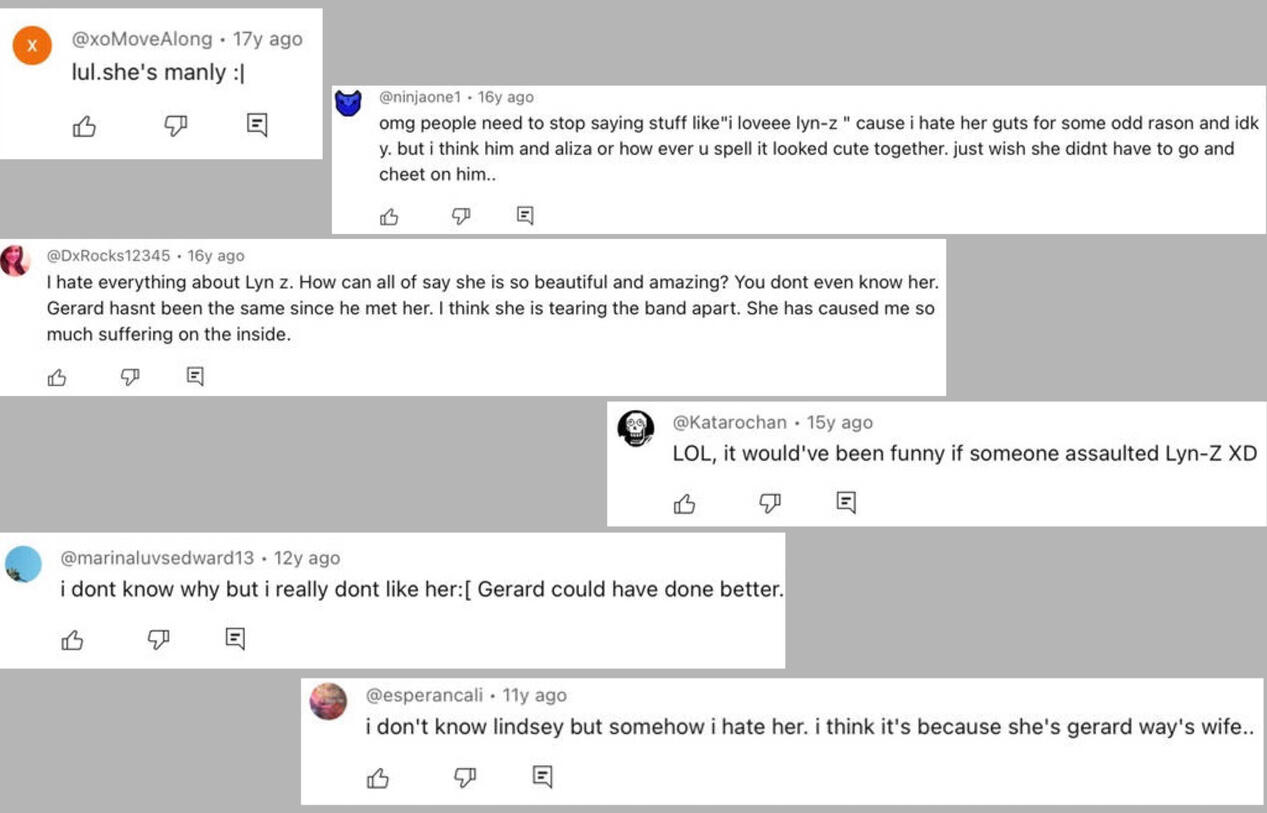Like the @xoMoveAlong comment
1267x813 pixels.
85,126
